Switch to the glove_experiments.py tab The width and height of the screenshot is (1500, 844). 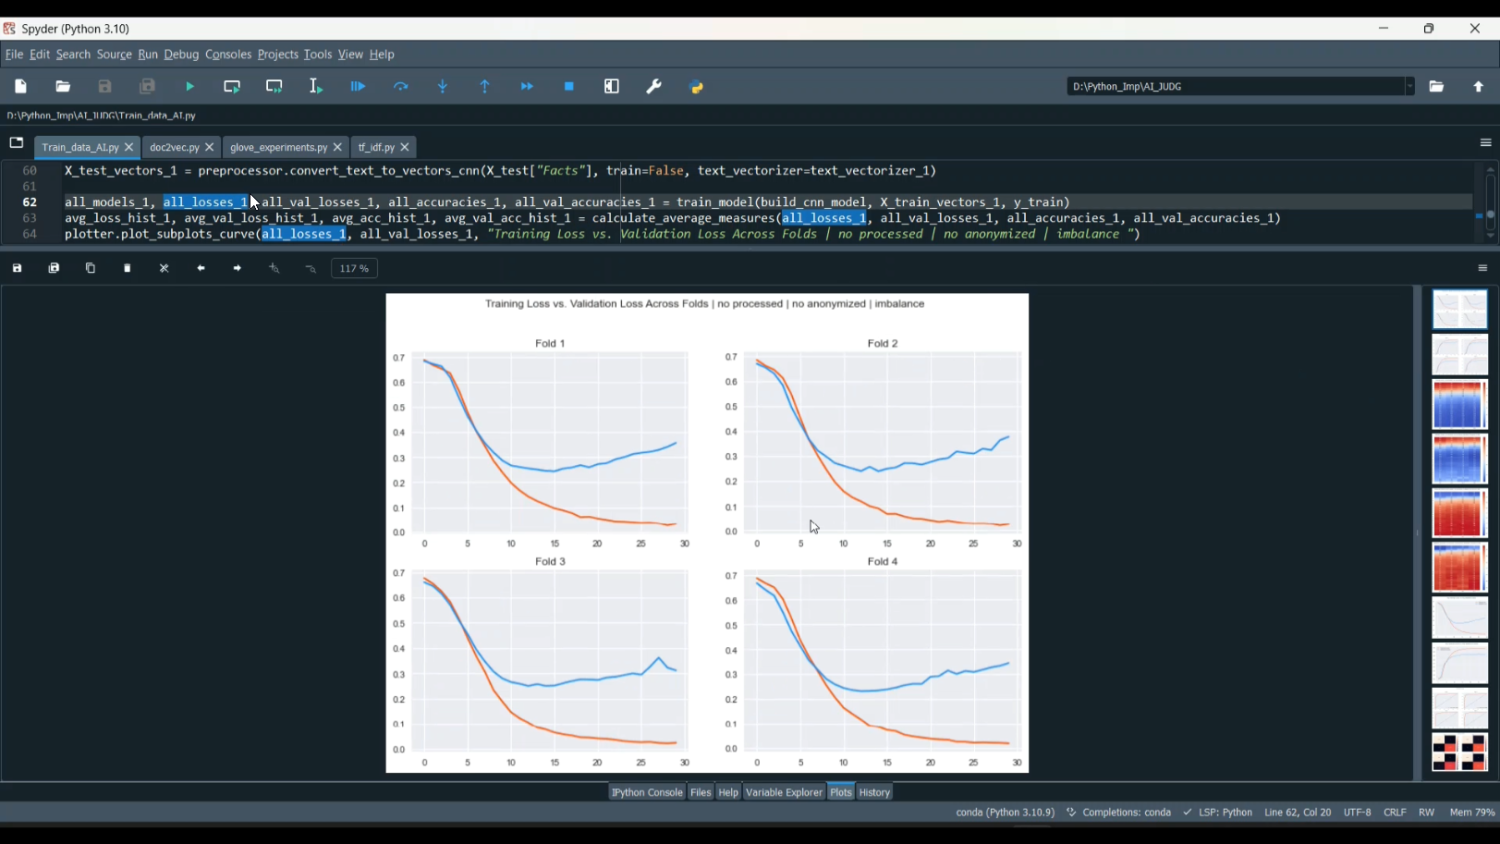(x=278, y=147)
